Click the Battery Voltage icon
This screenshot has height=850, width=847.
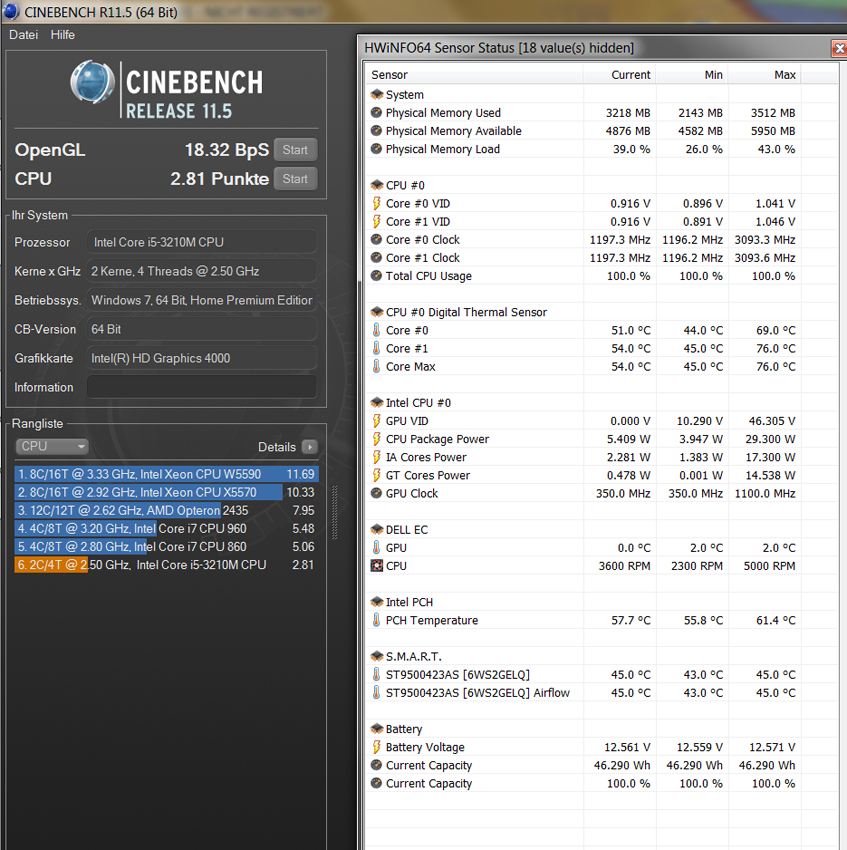coord(376,747)
